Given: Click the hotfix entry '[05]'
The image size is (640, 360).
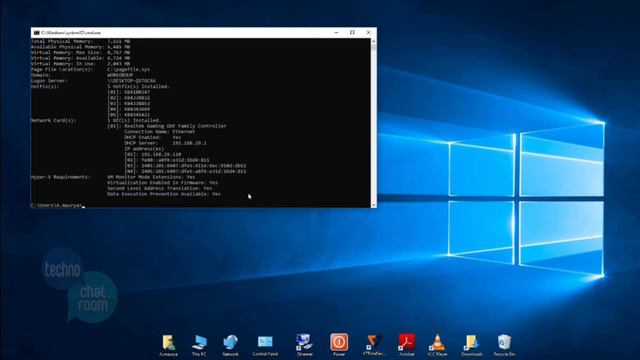Looking at the screenshot, I should tap(129, 115).
